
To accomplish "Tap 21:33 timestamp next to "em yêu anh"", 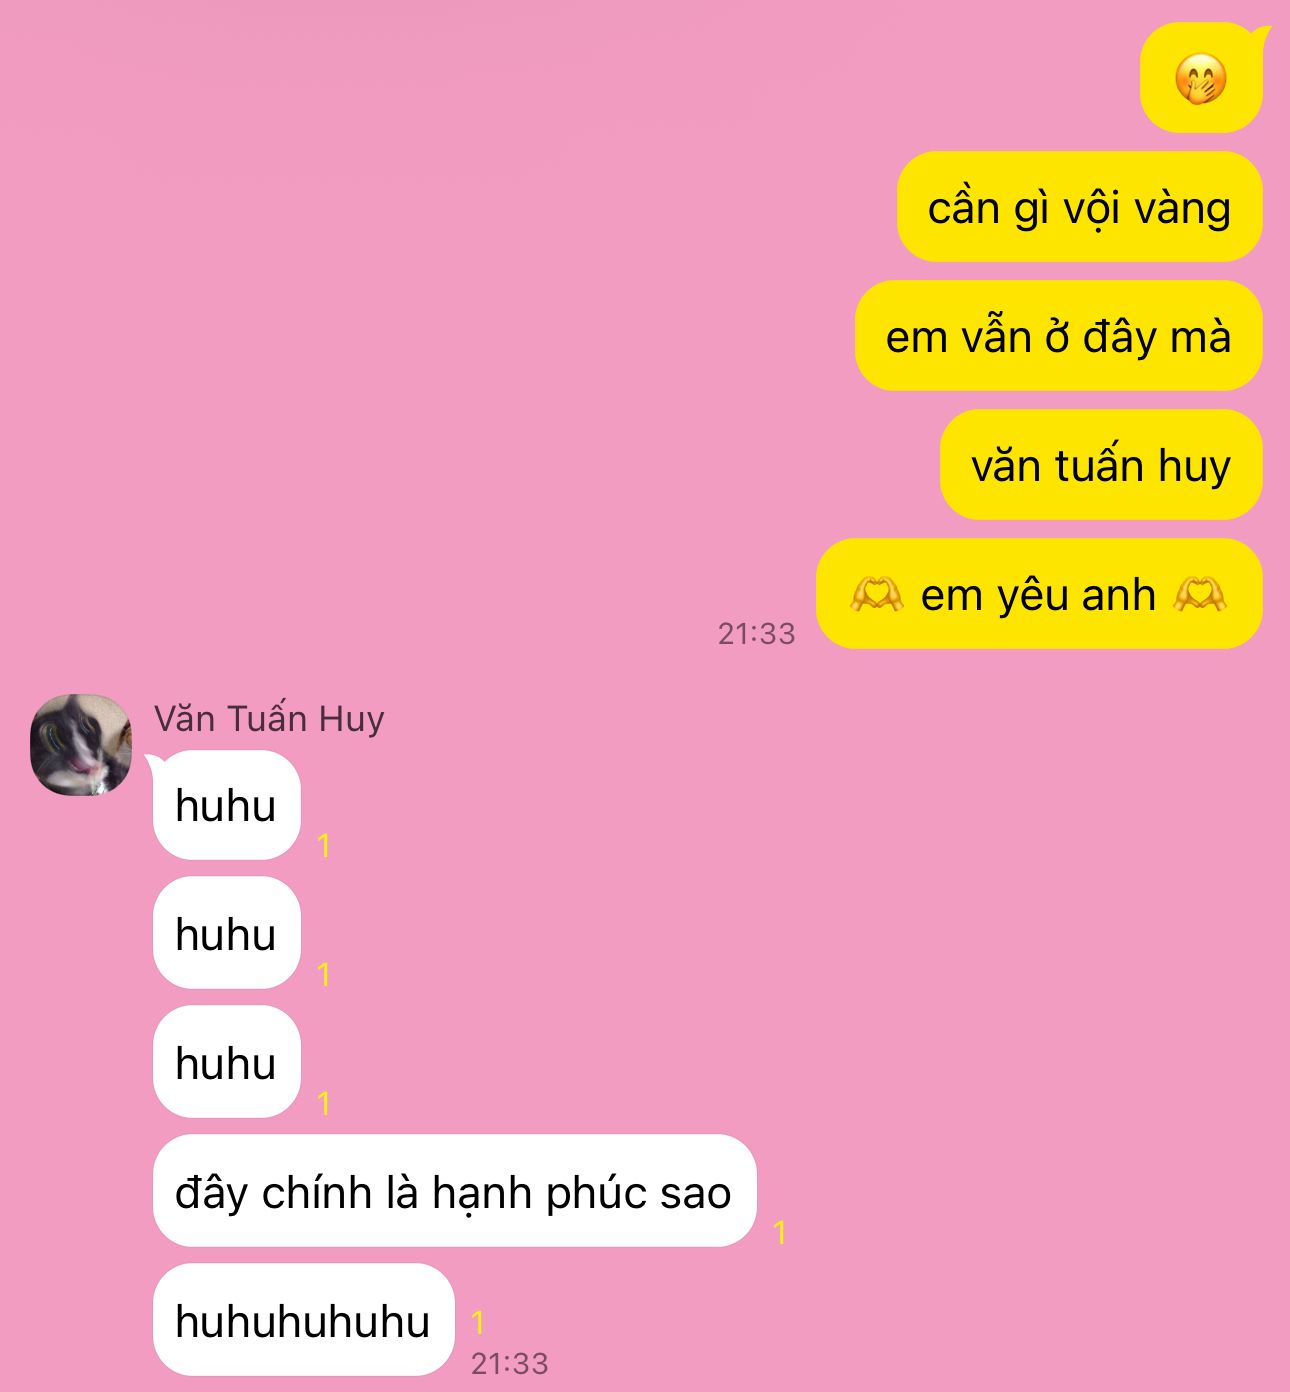I will point(757,633).
